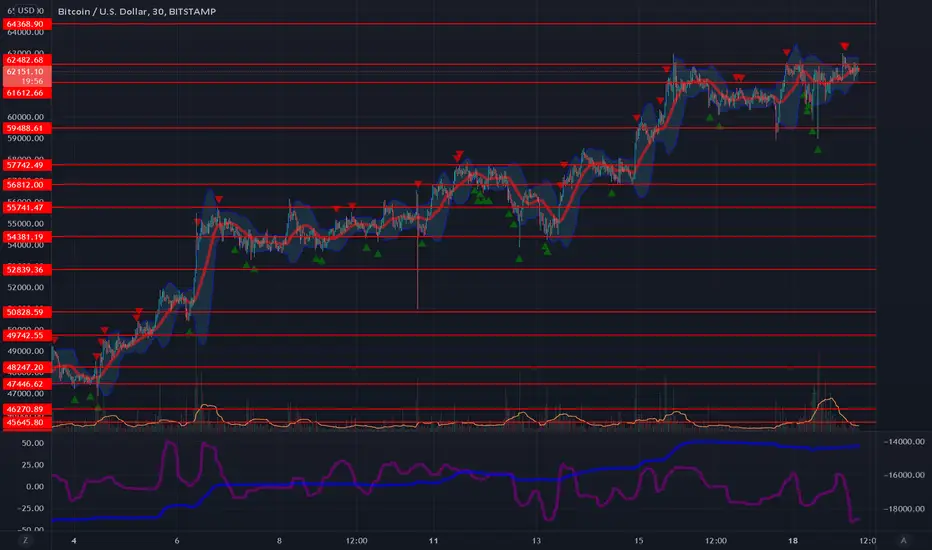Click the -14000.00 right scale value

(904, 442)
